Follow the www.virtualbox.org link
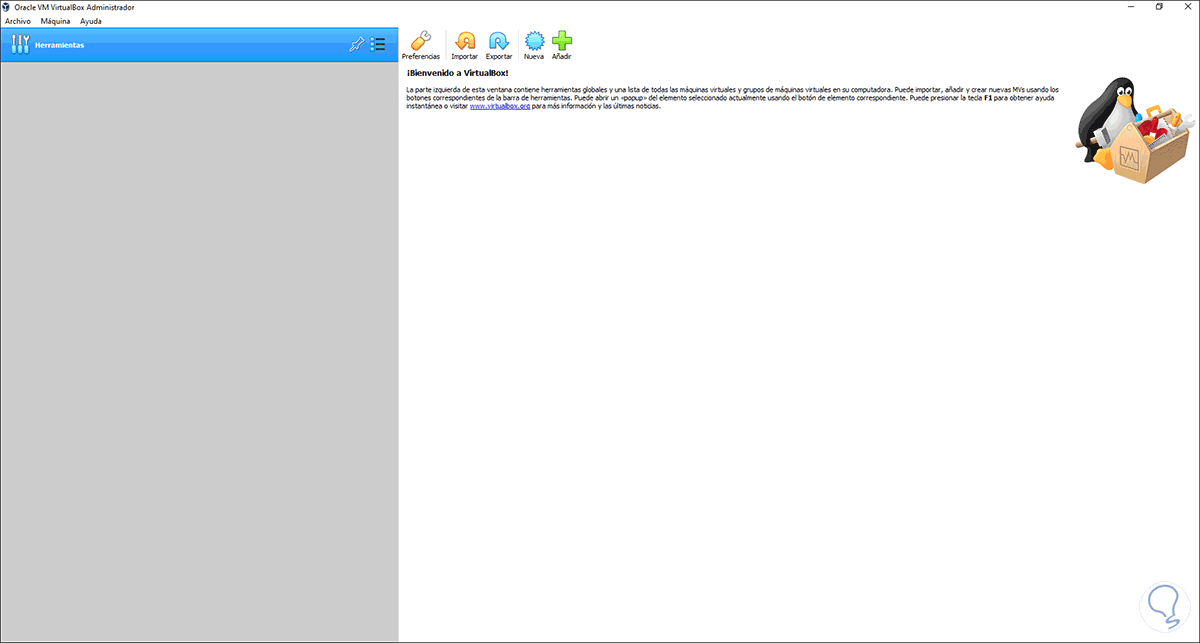 click(x=500, y=106)
